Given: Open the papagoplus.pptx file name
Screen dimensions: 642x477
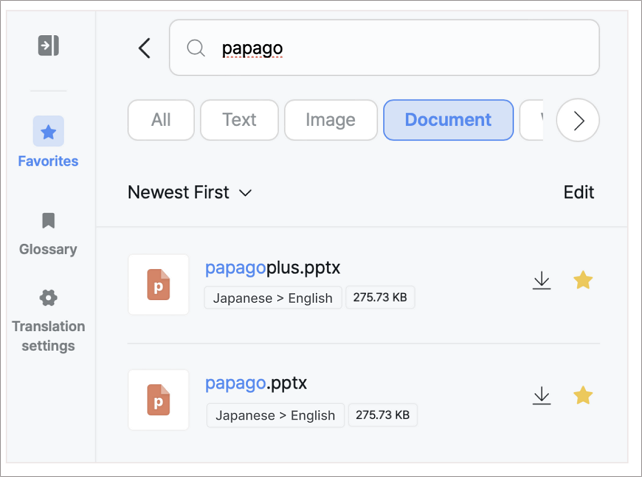Looking at the screenshot, I should coord(273,268).
